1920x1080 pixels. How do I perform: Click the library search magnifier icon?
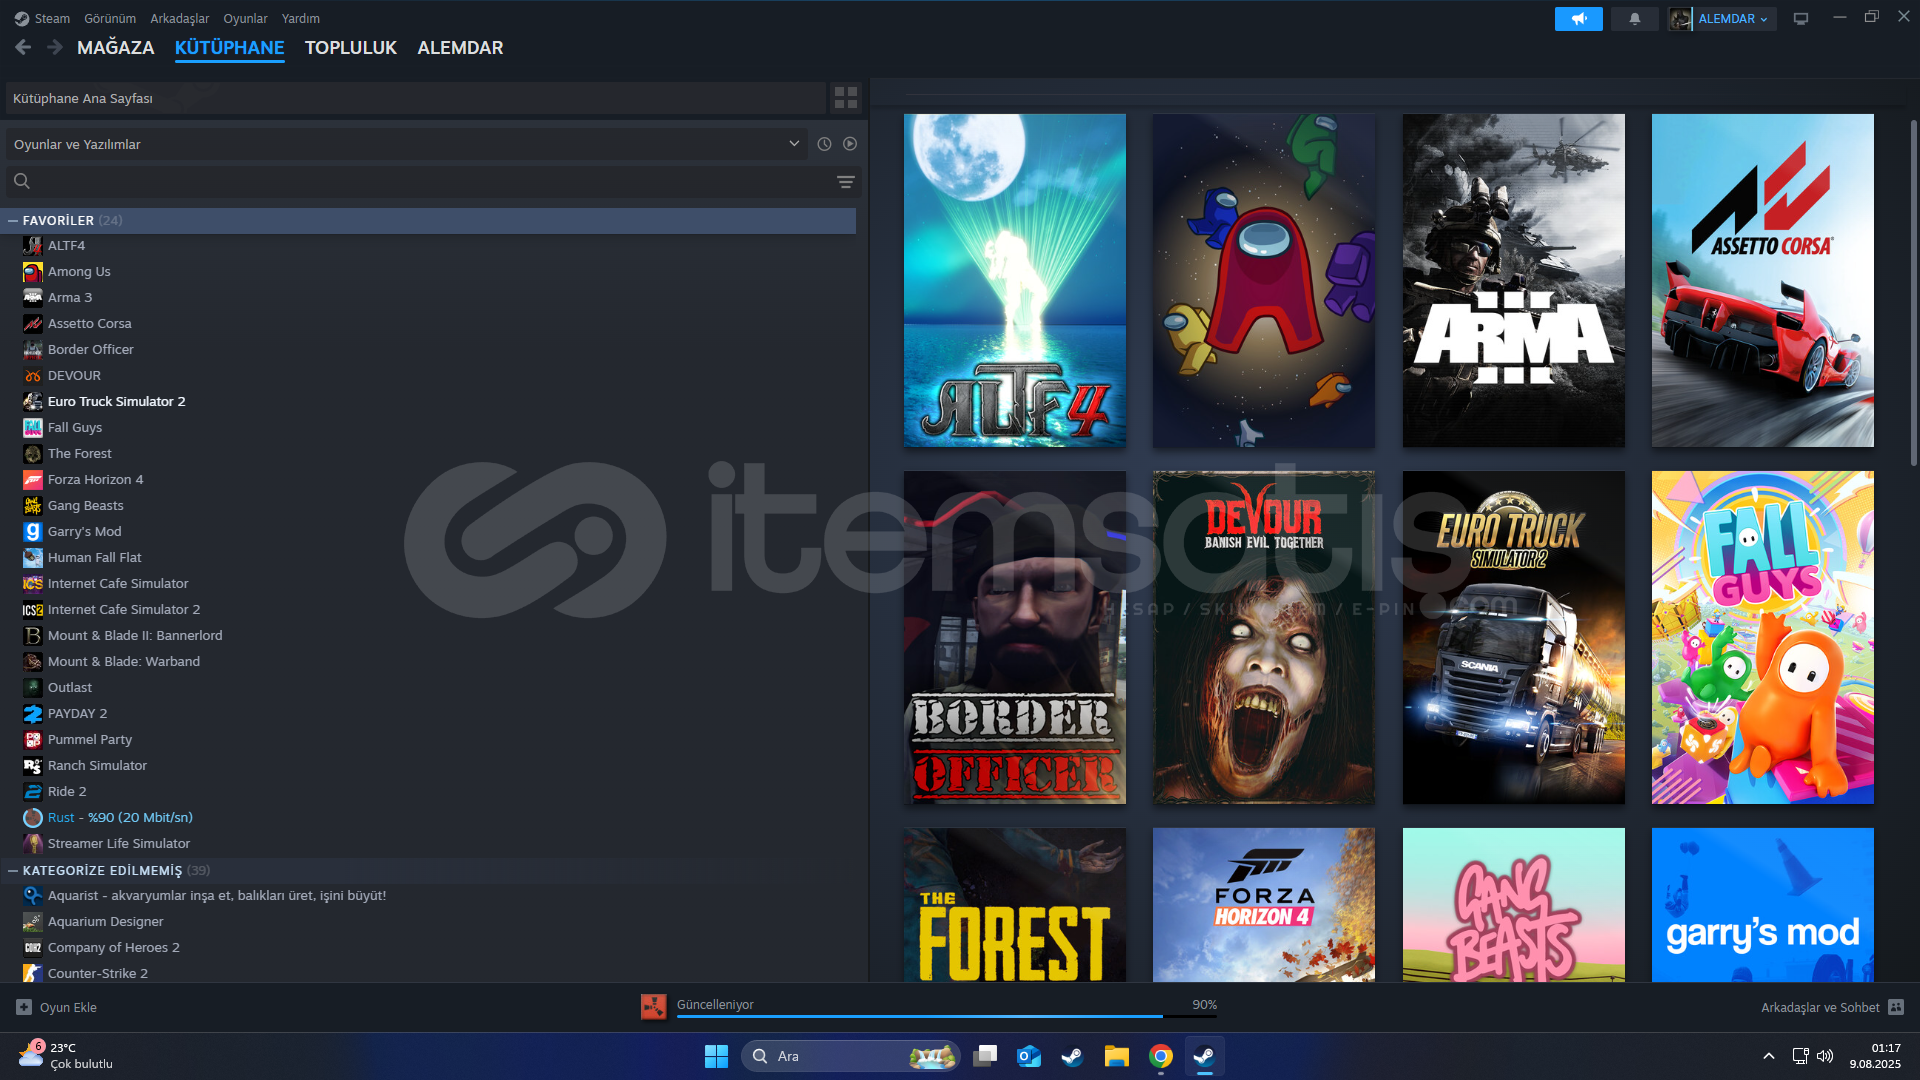22,181
